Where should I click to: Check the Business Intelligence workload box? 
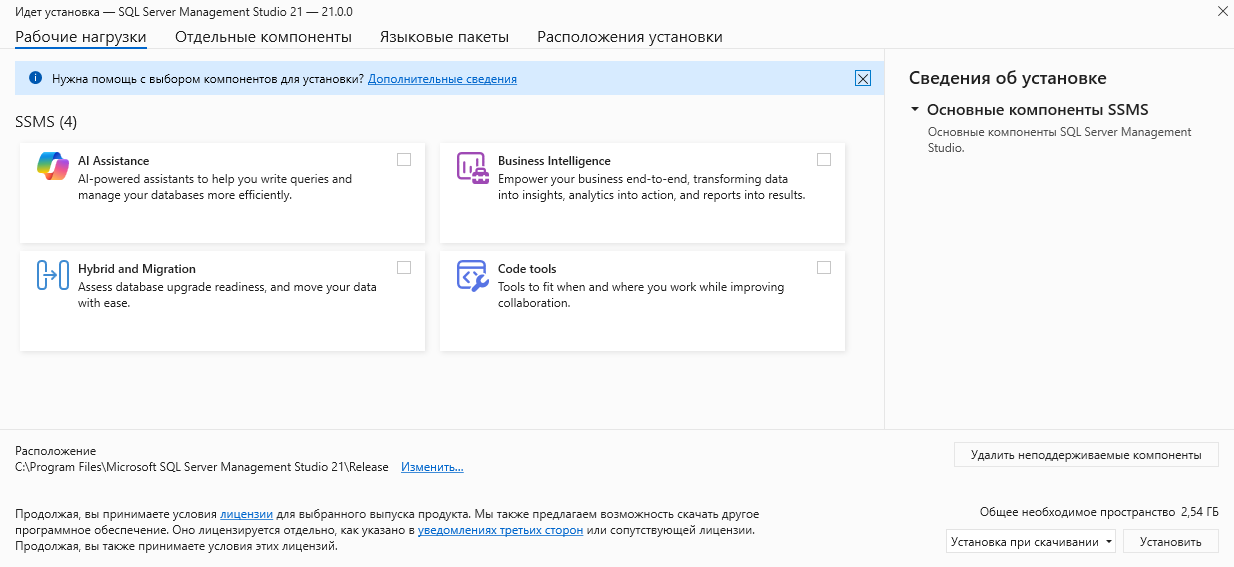click(824, 159)
